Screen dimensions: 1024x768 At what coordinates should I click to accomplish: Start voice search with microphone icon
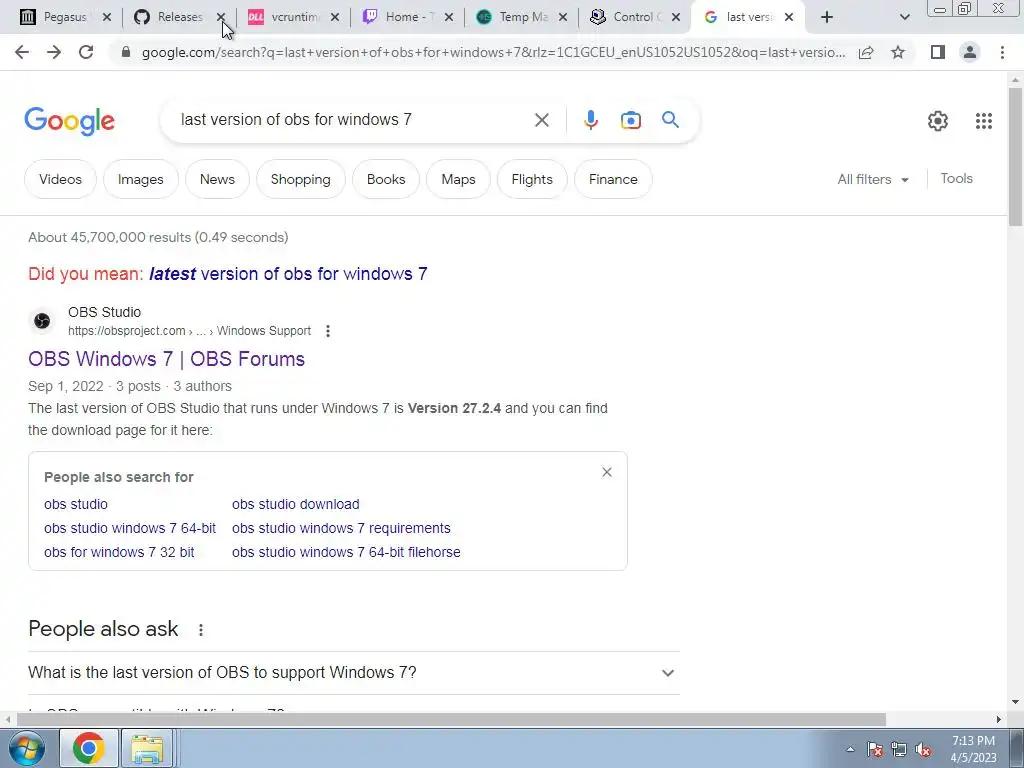coord(590,120)
